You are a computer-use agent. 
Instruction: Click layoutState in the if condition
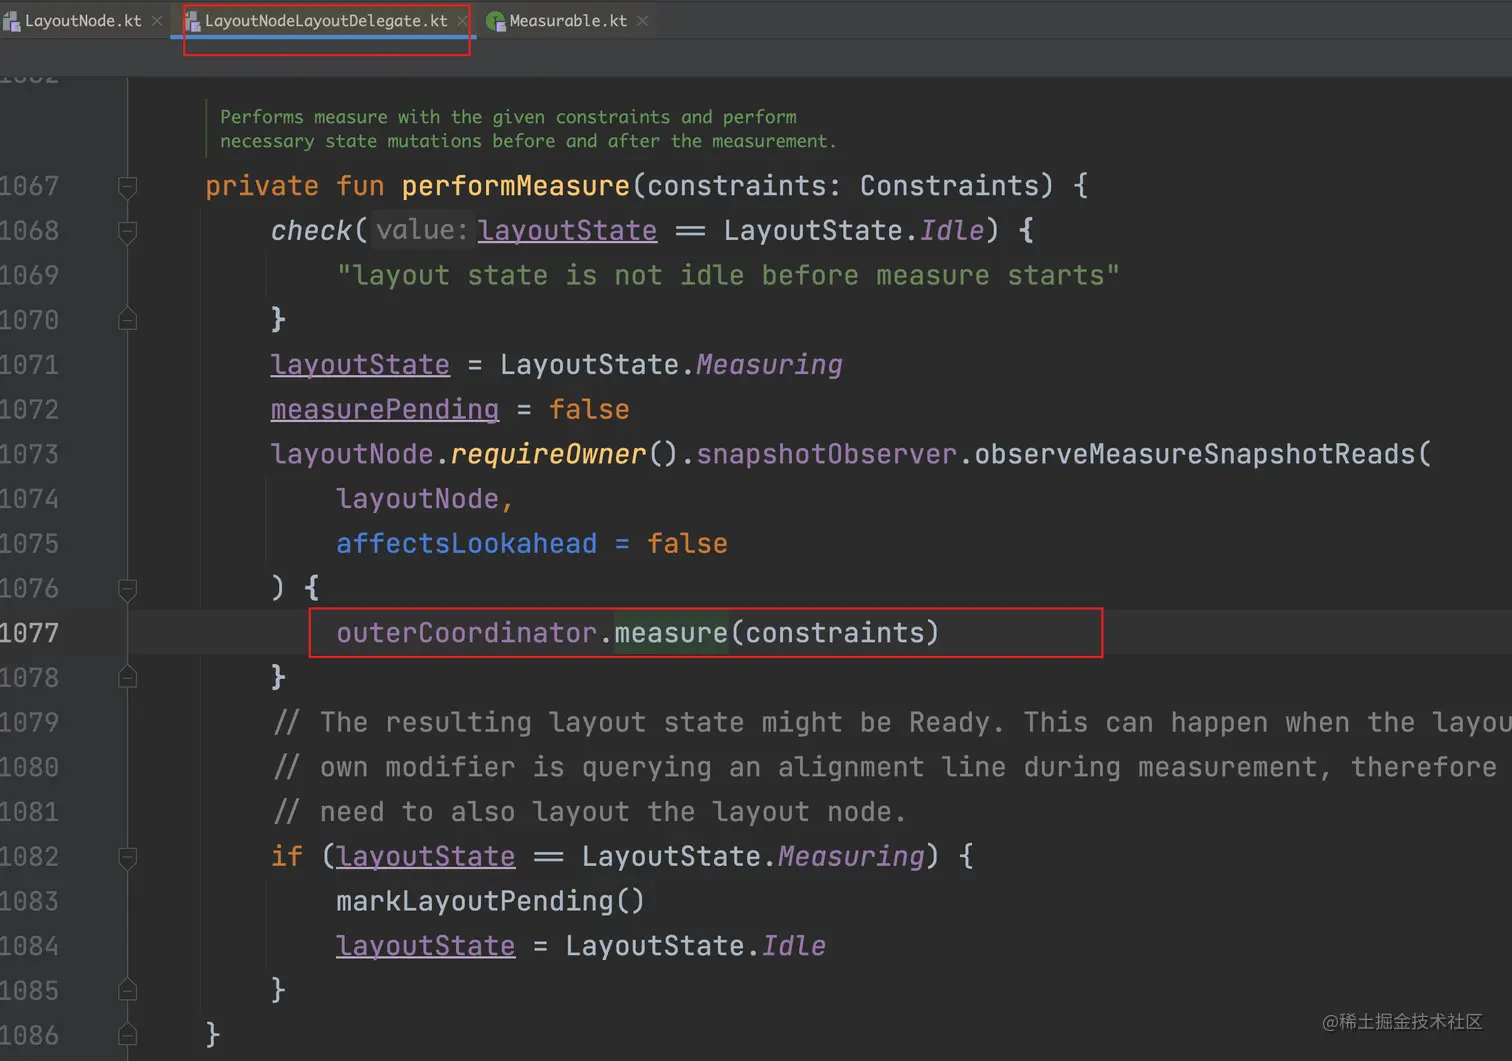pyautogui.click(x=426, y=857)
